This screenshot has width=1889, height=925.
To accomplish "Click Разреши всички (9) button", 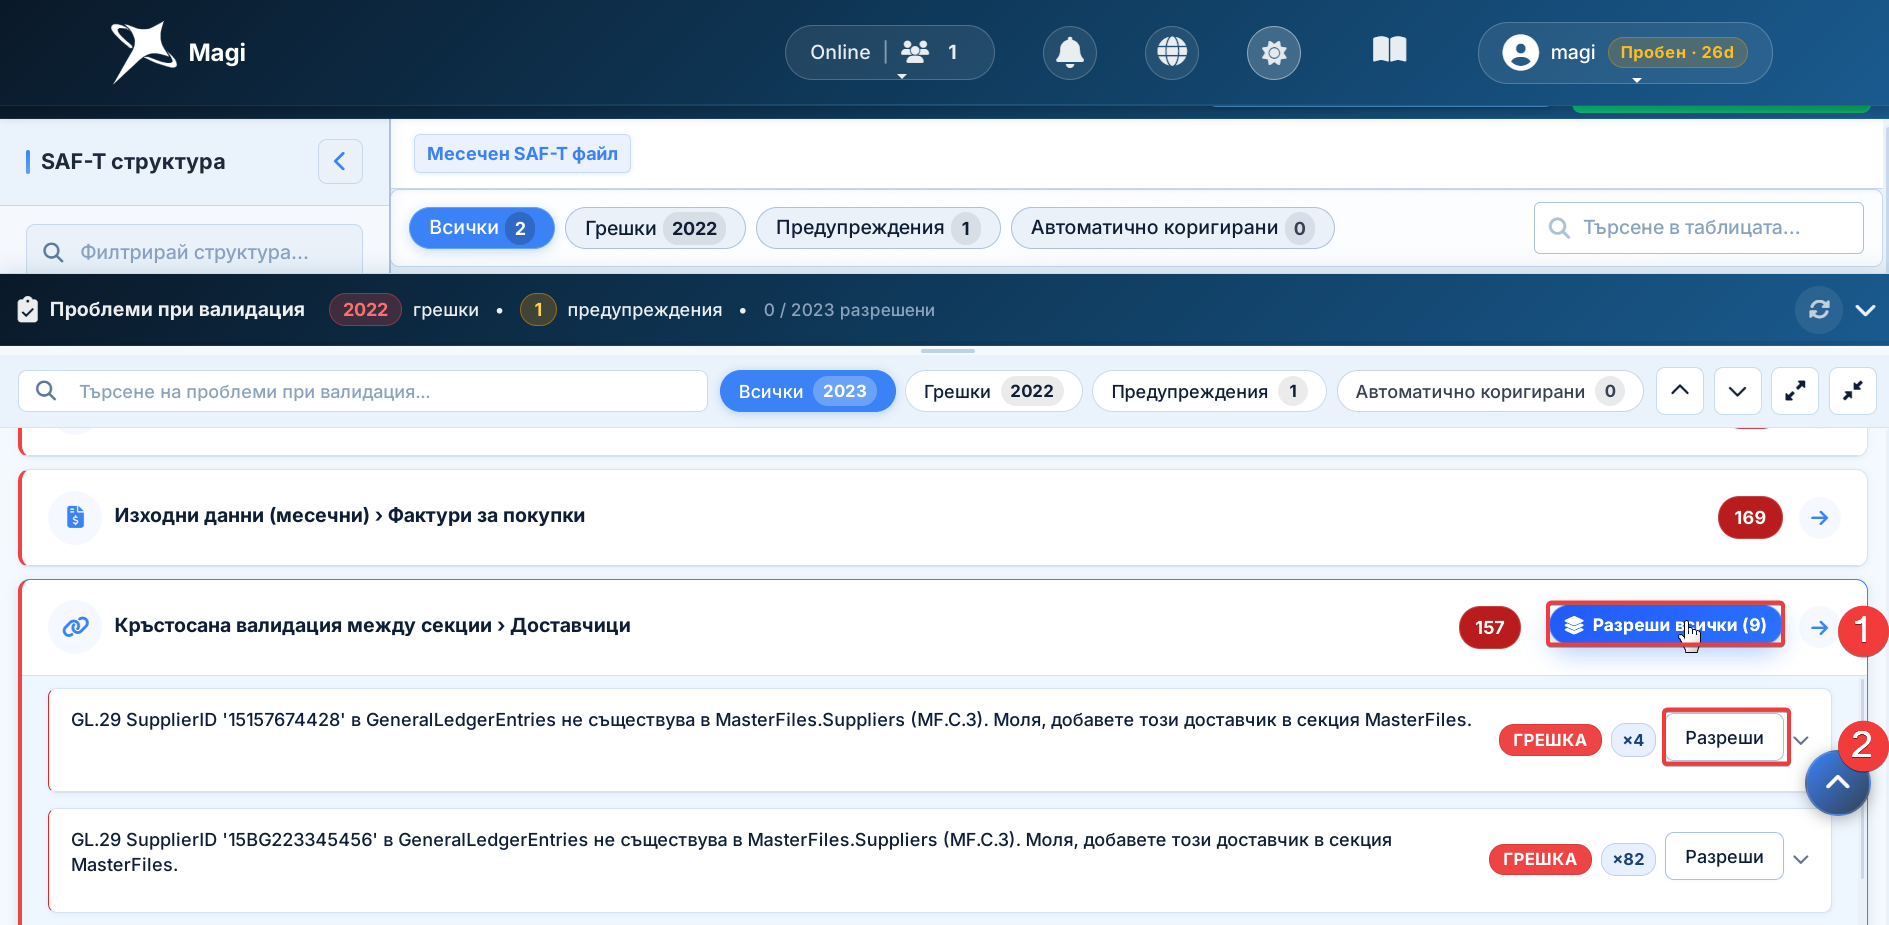I will (x=1665, y=625).
